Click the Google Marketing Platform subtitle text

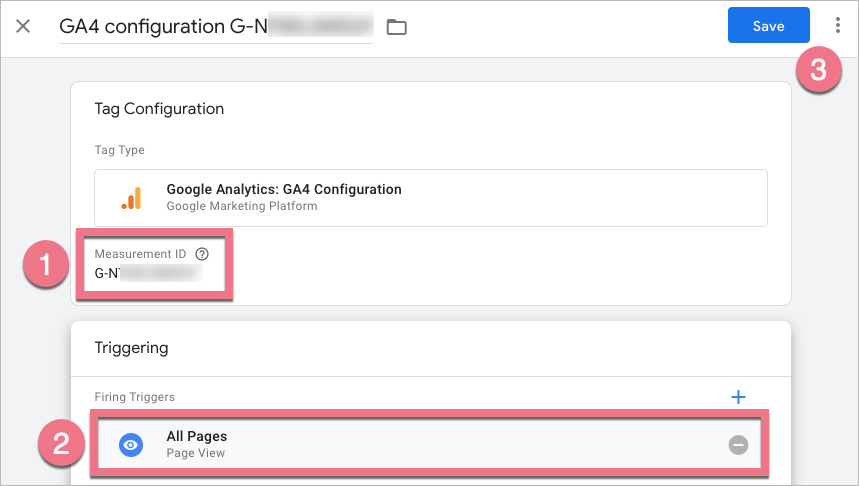(241, 206)
